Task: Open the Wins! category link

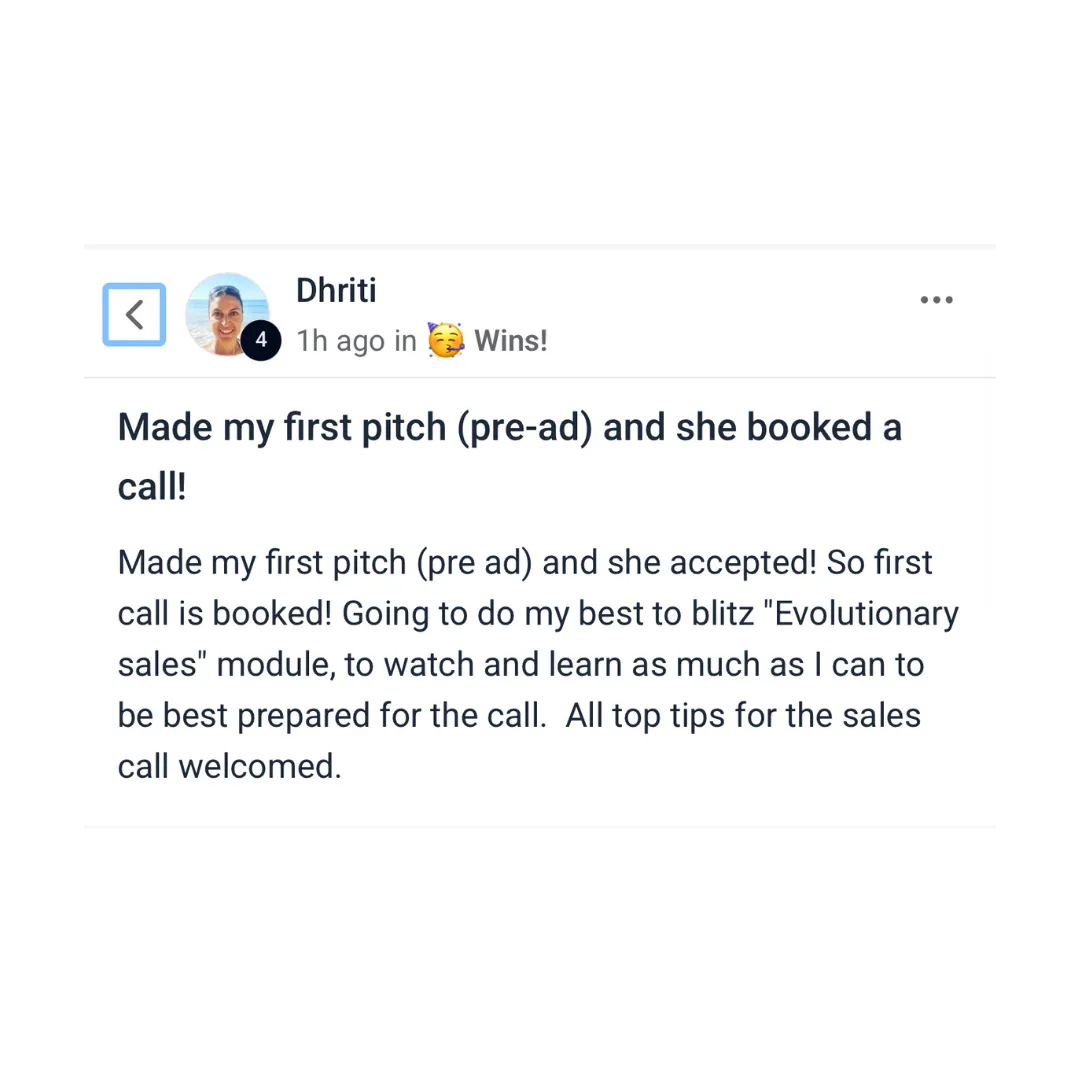Action: pos(510,340)
